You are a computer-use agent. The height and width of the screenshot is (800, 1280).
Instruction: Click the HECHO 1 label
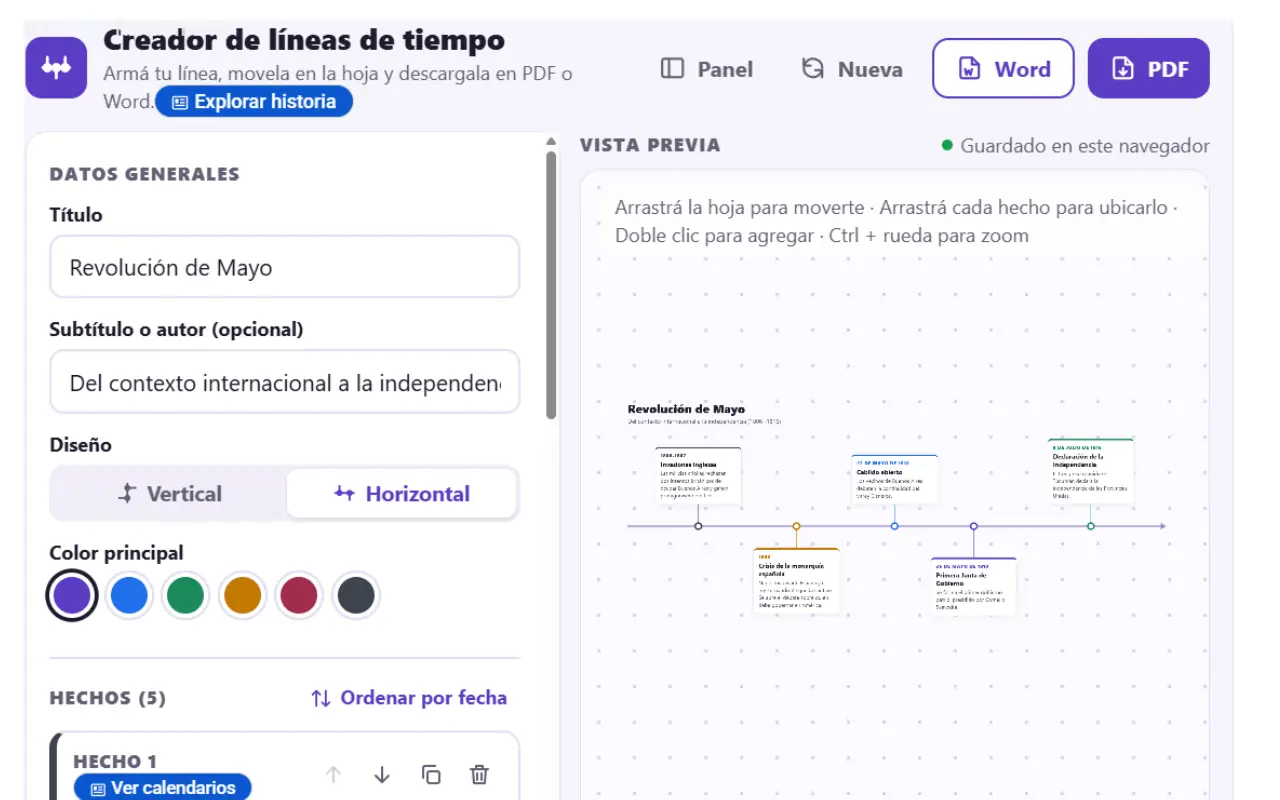point(115,761)
